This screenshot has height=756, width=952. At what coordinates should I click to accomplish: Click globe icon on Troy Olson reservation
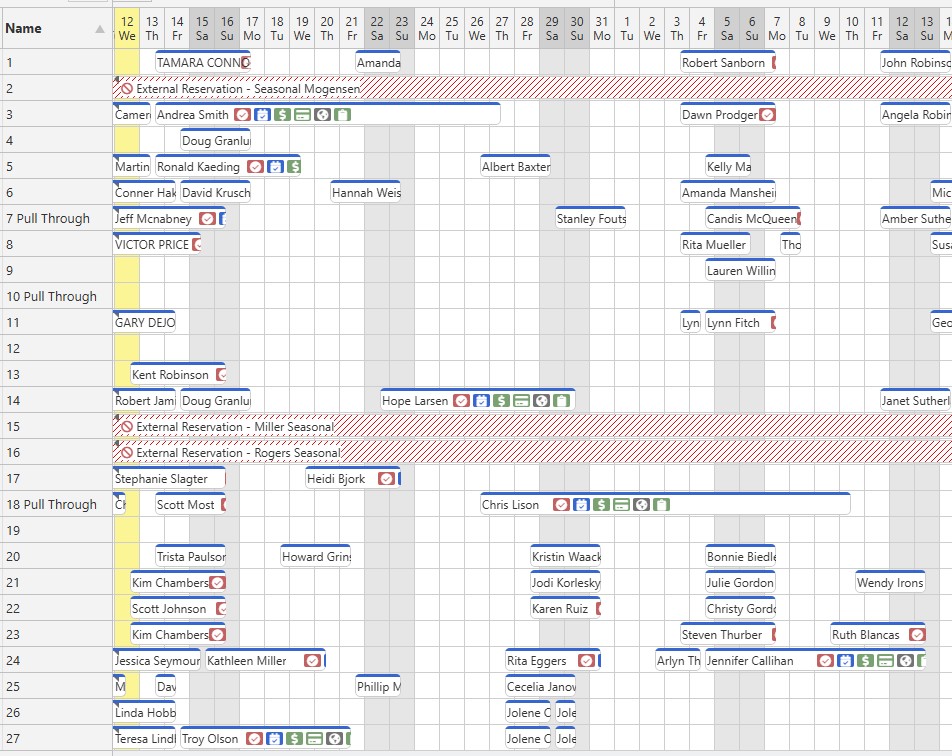tap(335, 739)
